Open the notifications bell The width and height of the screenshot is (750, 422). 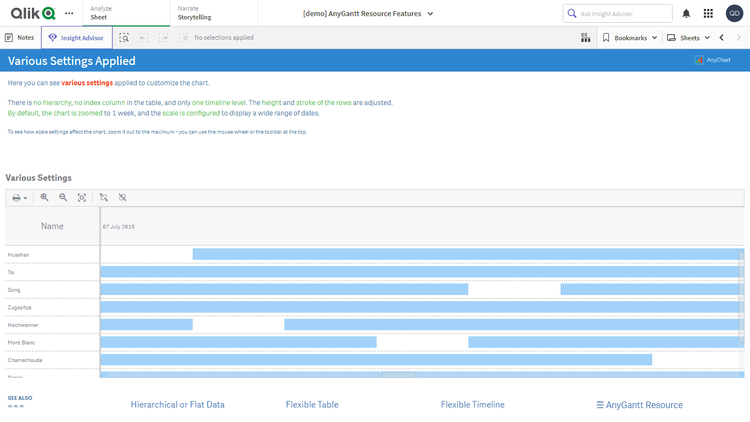(686, 13)
